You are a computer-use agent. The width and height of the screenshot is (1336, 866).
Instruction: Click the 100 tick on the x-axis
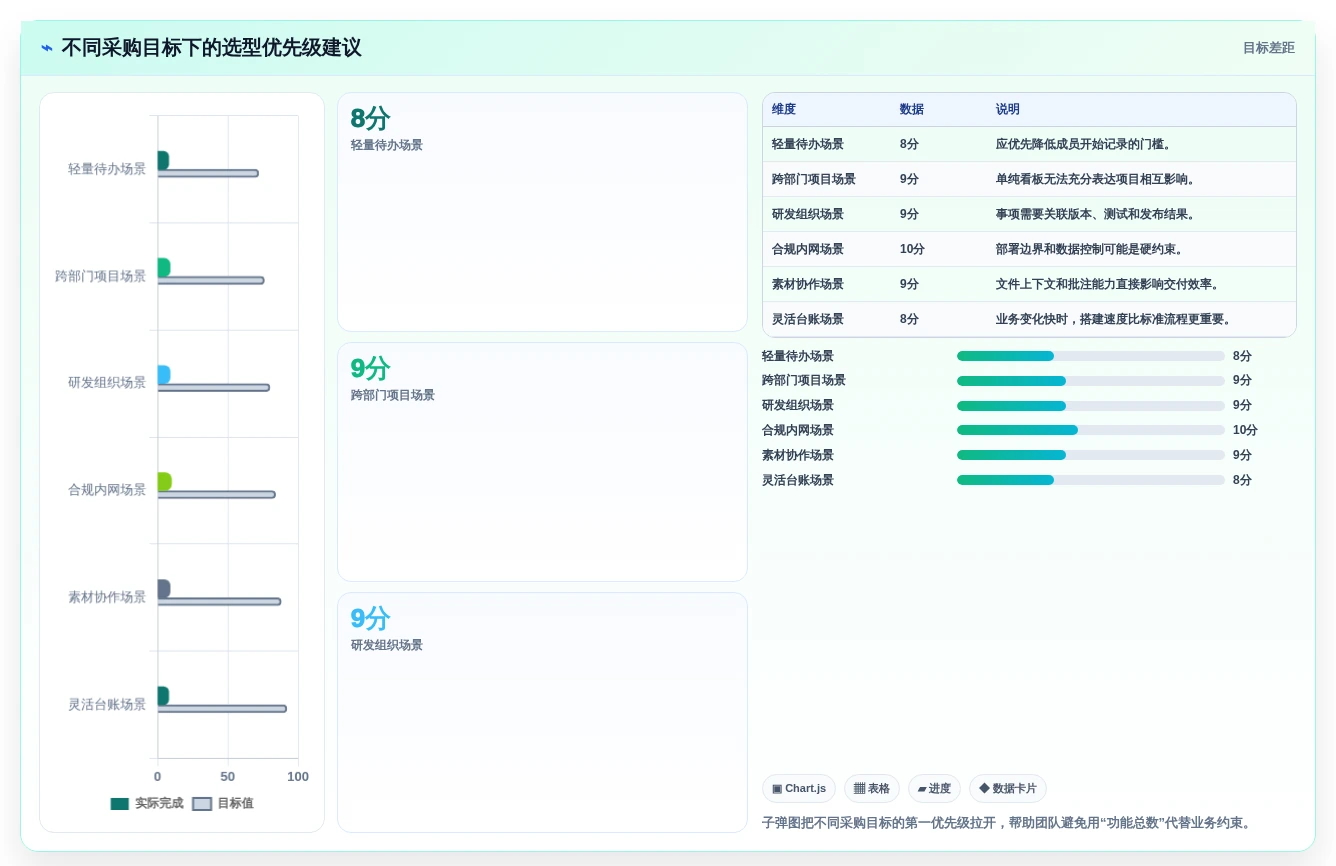click(x=298, y=777)
